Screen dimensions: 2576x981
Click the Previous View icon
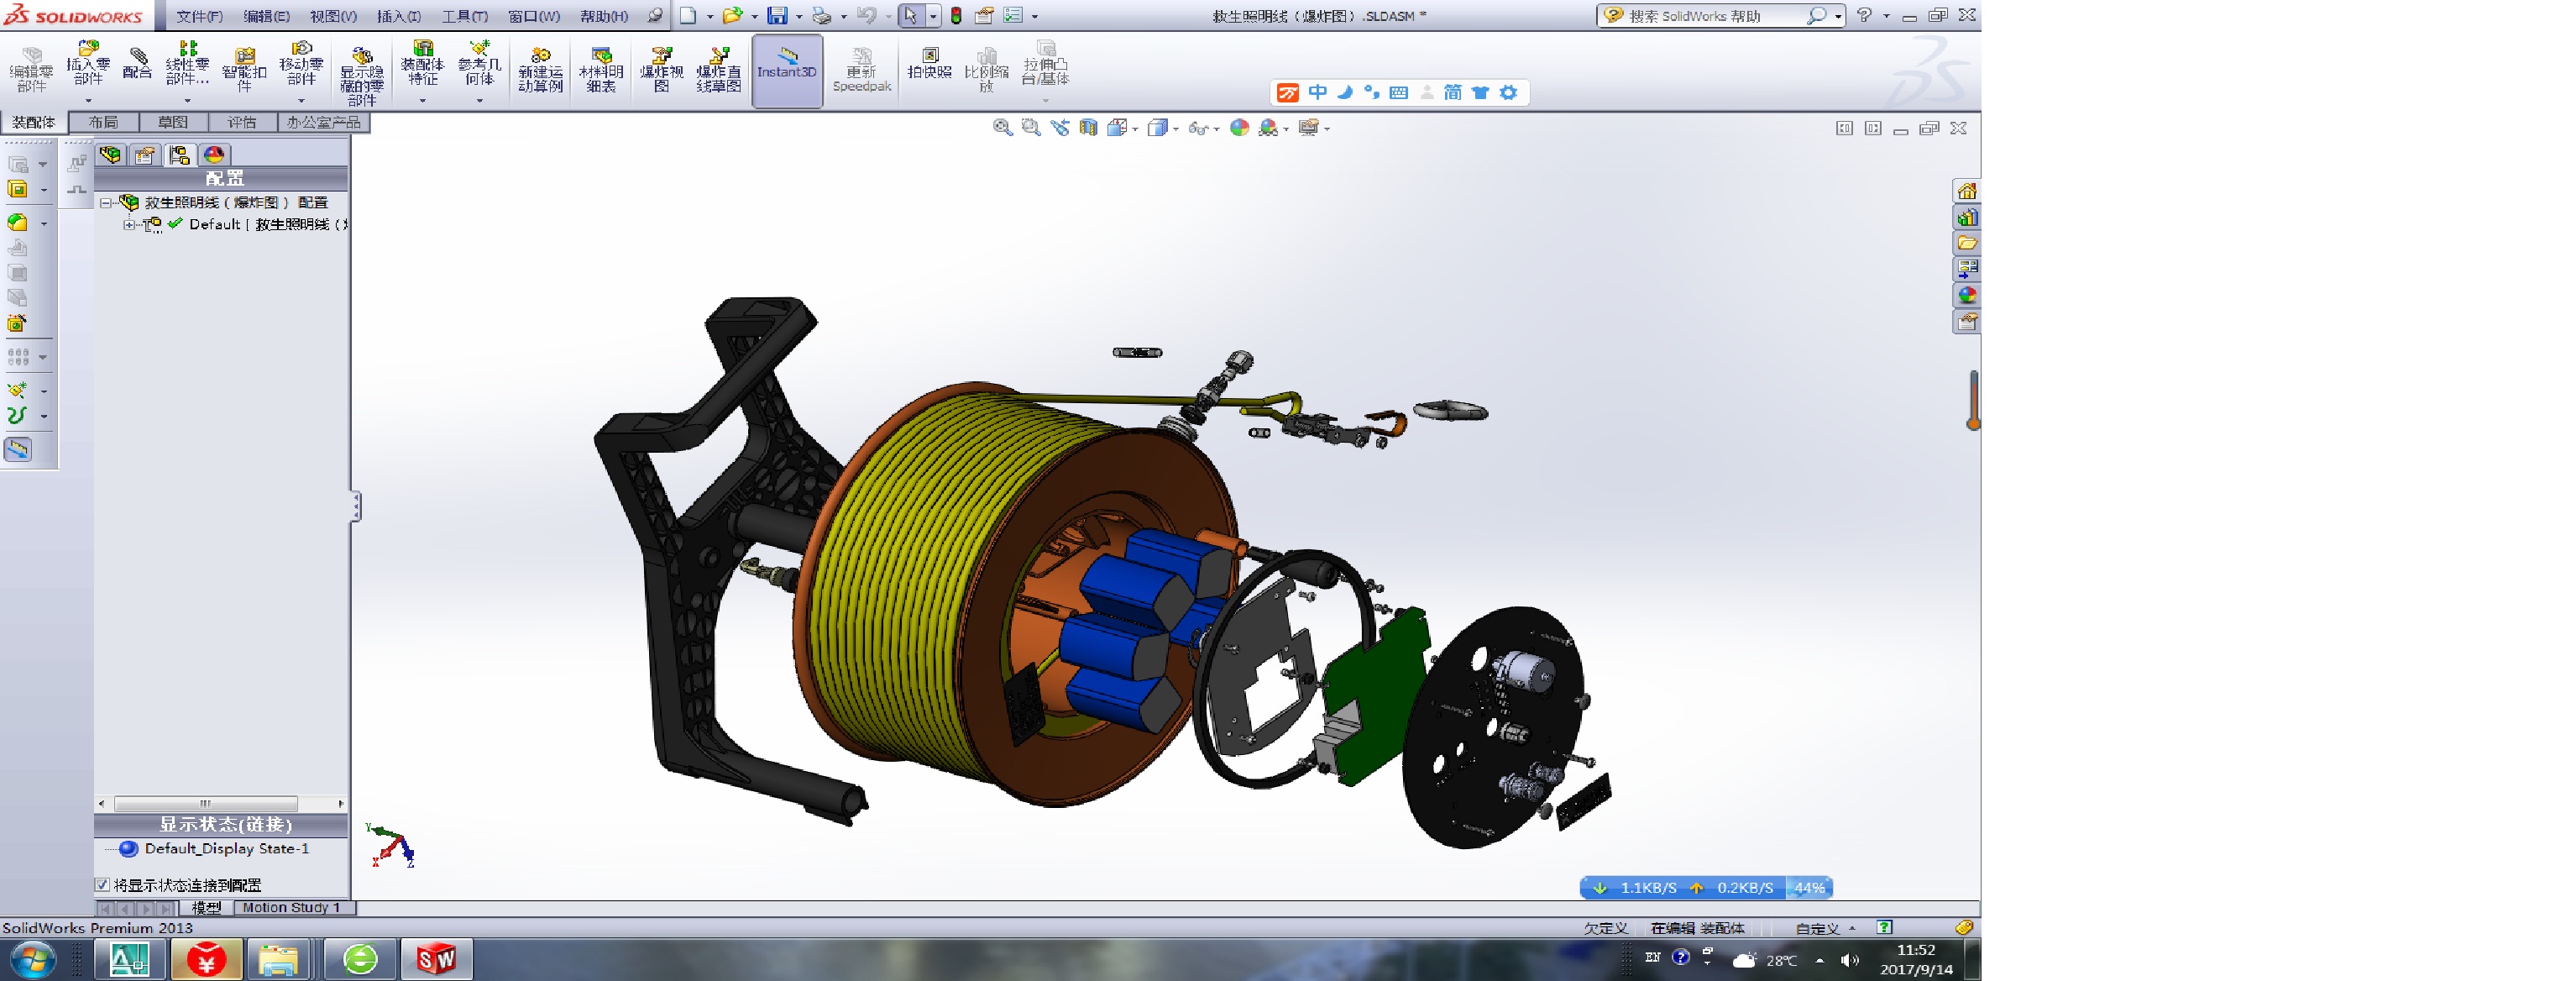[x=1060, y=127]
